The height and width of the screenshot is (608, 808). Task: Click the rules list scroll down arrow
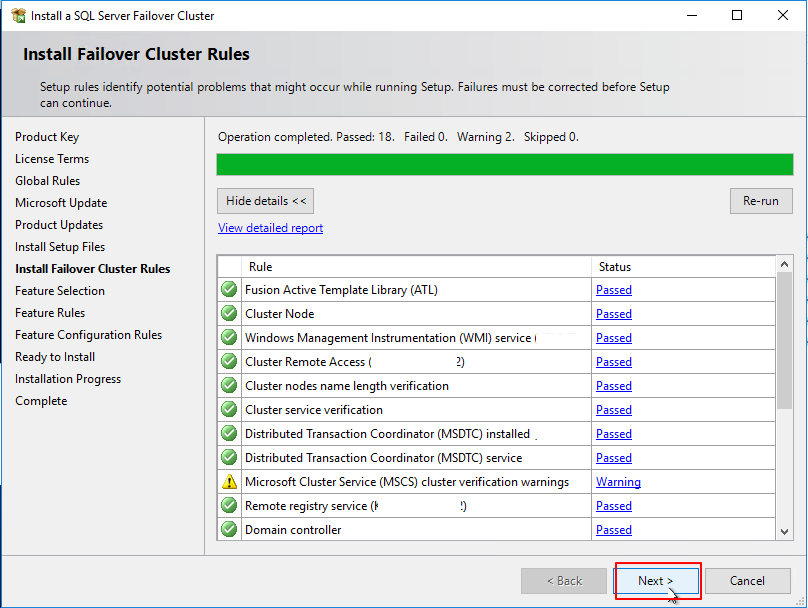[784, 532]
